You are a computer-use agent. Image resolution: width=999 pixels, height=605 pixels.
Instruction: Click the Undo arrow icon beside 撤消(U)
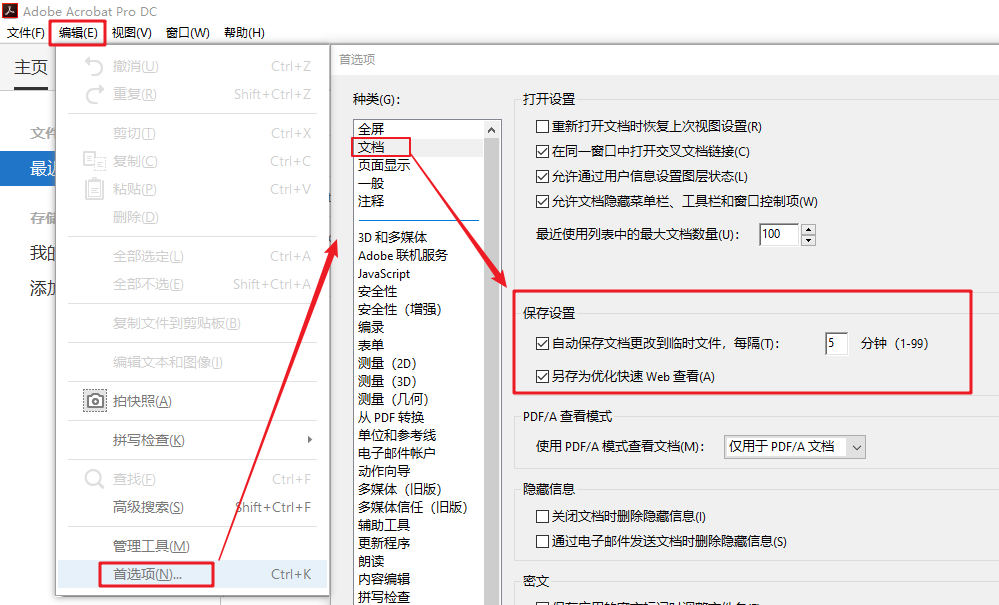(x=94, y=66)
